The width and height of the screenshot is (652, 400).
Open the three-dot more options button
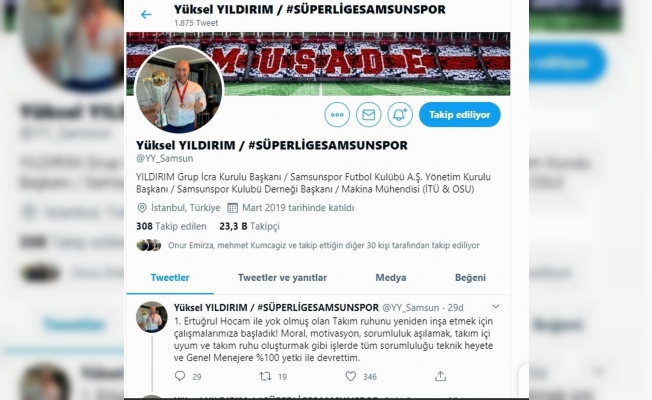337,115
